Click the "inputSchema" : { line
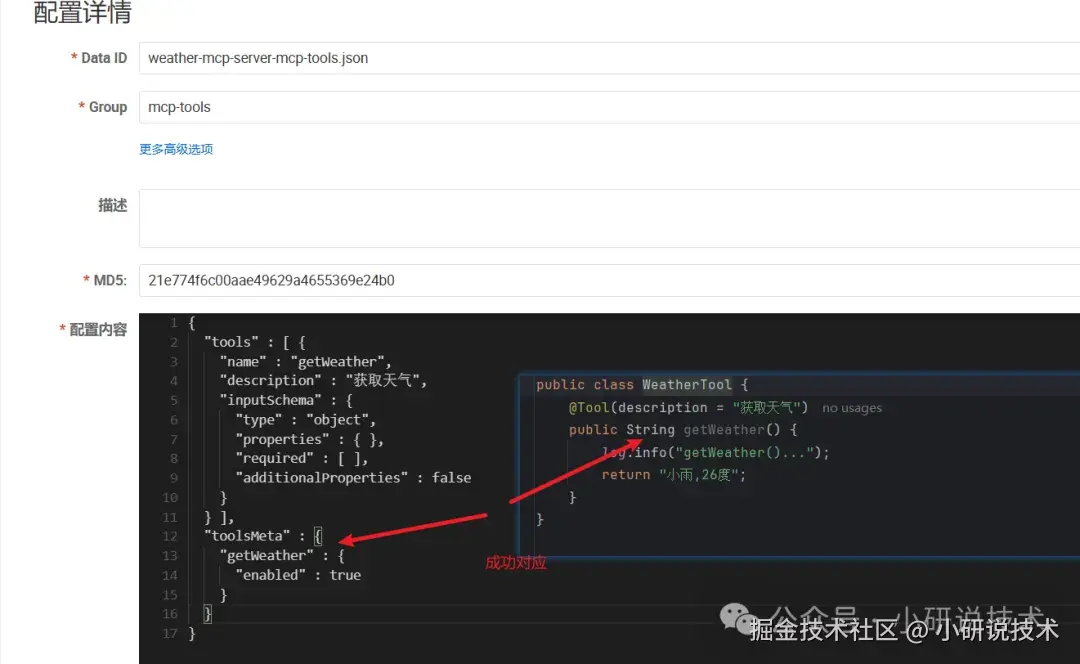This screenshot has width=1080, height=664. point(286,400)
